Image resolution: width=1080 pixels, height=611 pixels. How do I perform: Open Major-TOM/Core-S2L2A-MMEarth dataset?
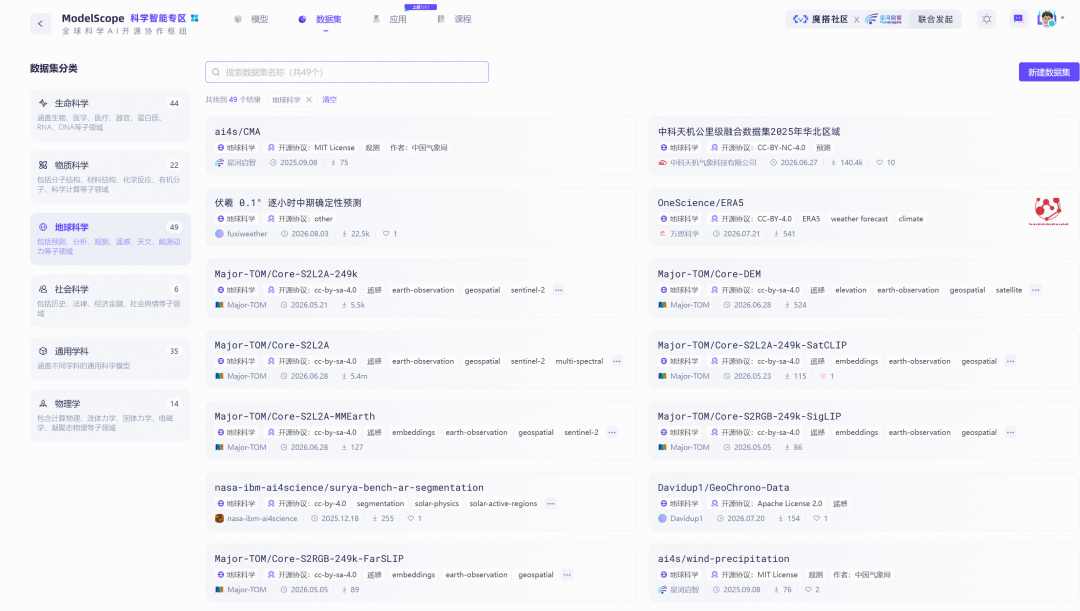[x=294, y=416]
